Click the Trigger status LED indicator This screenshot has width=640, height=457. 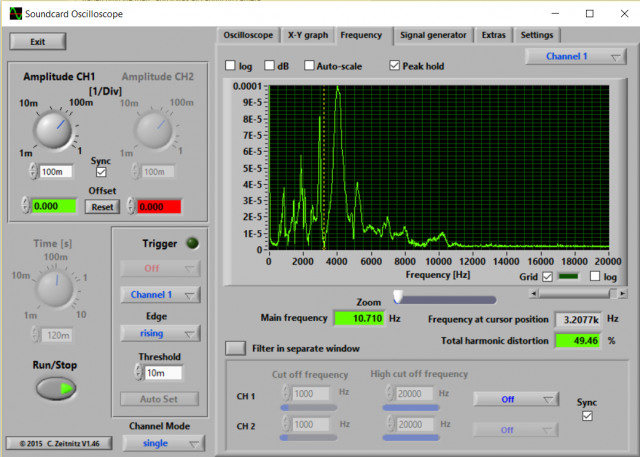click(193, 243)
